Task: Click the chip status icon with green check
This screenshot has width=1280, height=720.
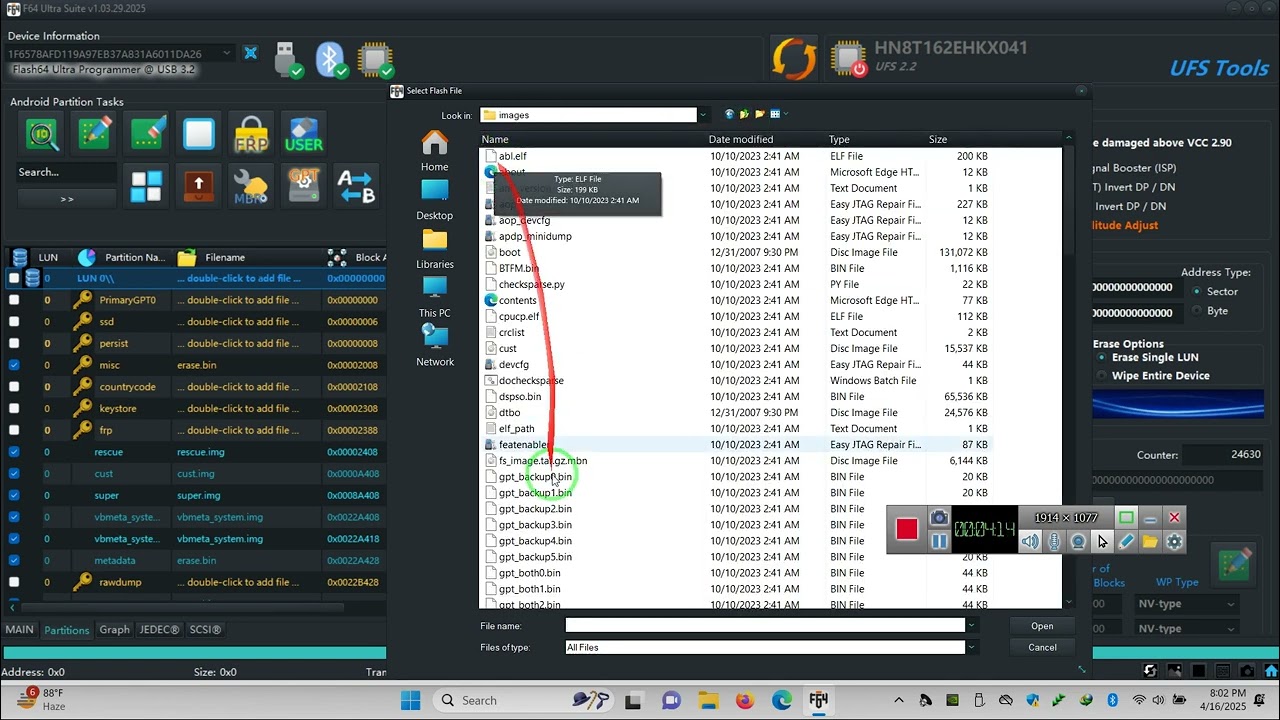Action: point(375,59)
